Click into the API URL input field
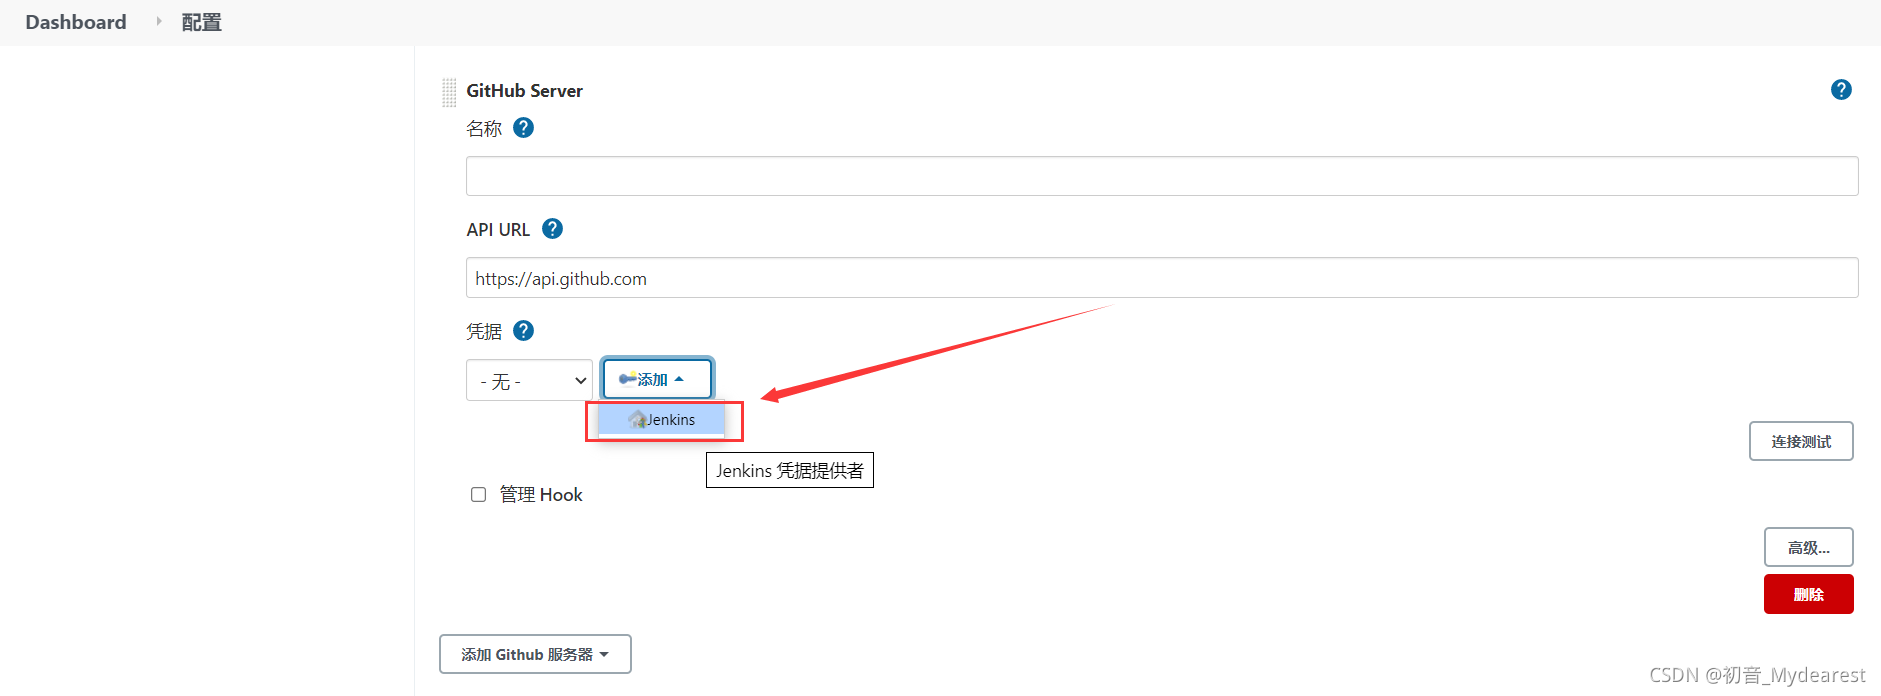1881x696 pixels. (x=1162, y=278)
